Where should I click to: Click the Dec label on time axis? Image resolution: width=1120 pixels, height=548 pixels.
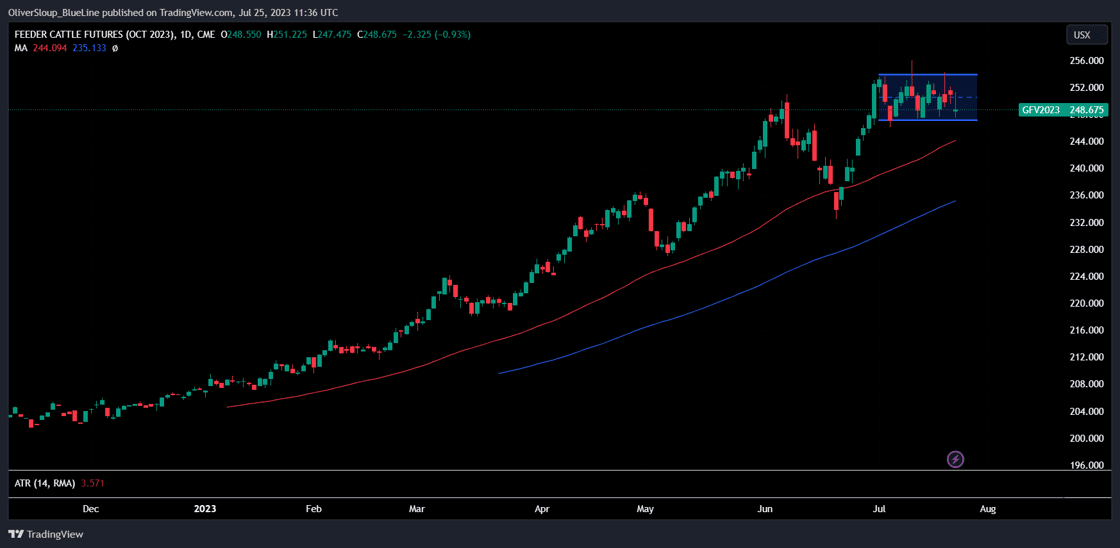click(90, 509)
